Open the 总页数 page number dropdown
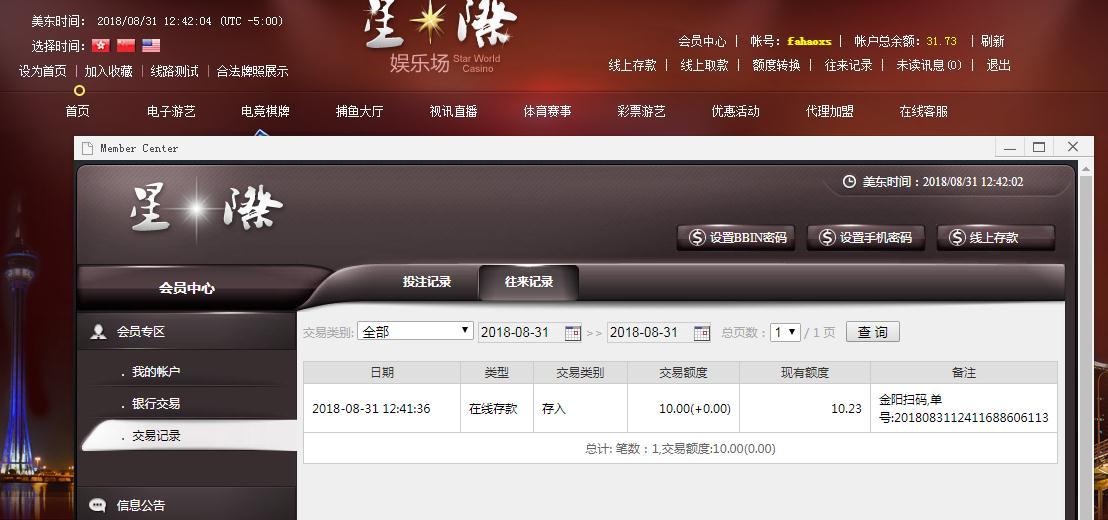 click(x=785, y=332)
